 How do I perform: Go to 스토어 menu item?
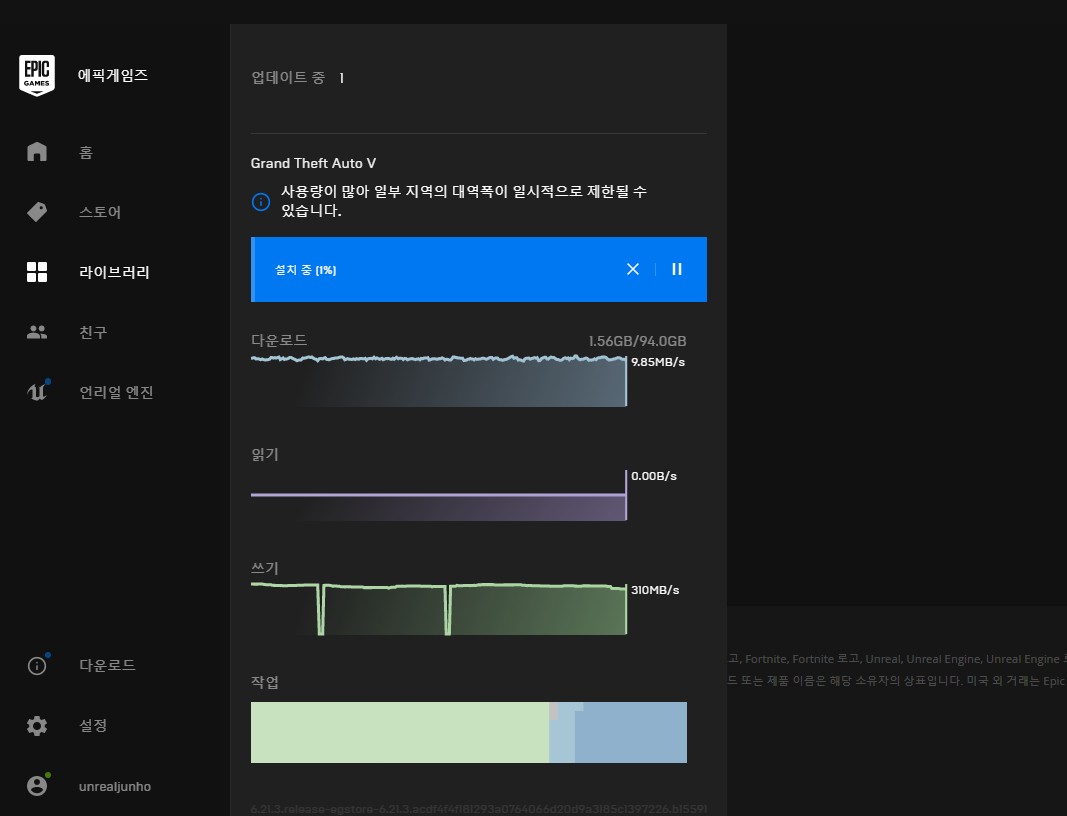[x=100, y=212]
